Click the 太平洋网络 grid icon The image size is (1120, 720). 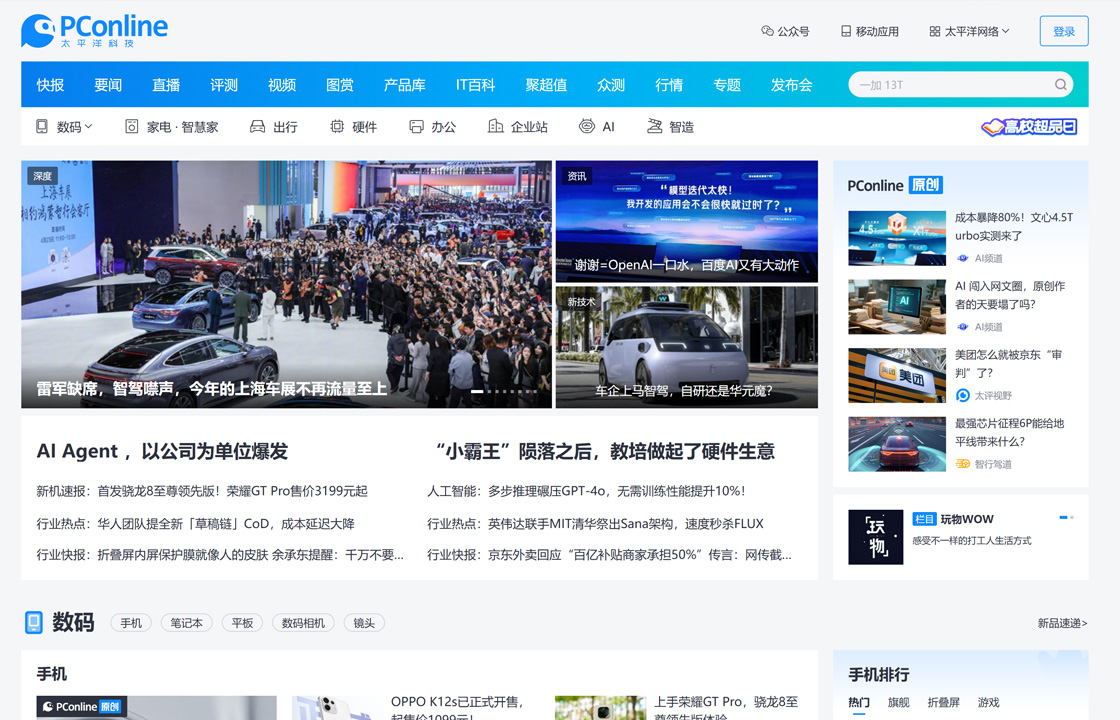tap(934, 31)
